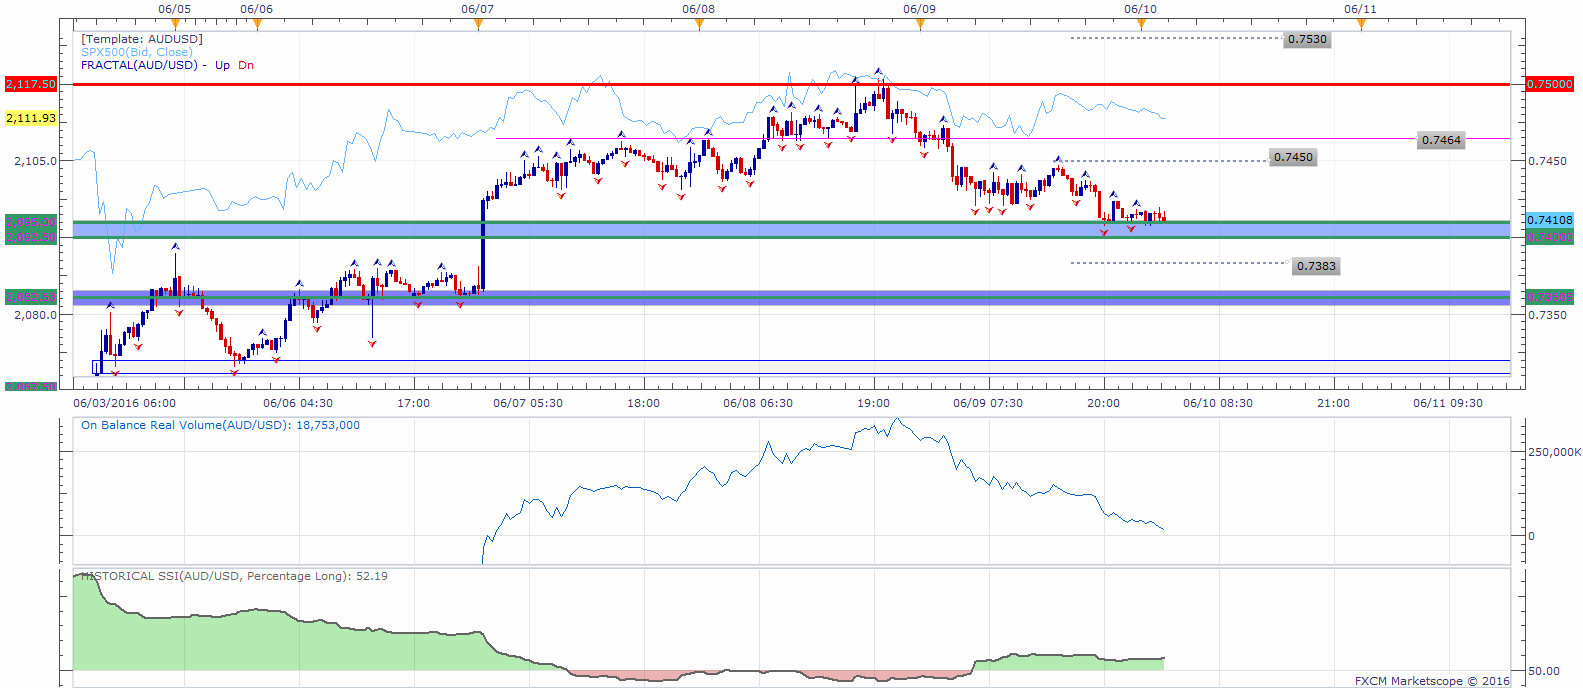Pick the orange day marker for 06/11

(1361, 24)
